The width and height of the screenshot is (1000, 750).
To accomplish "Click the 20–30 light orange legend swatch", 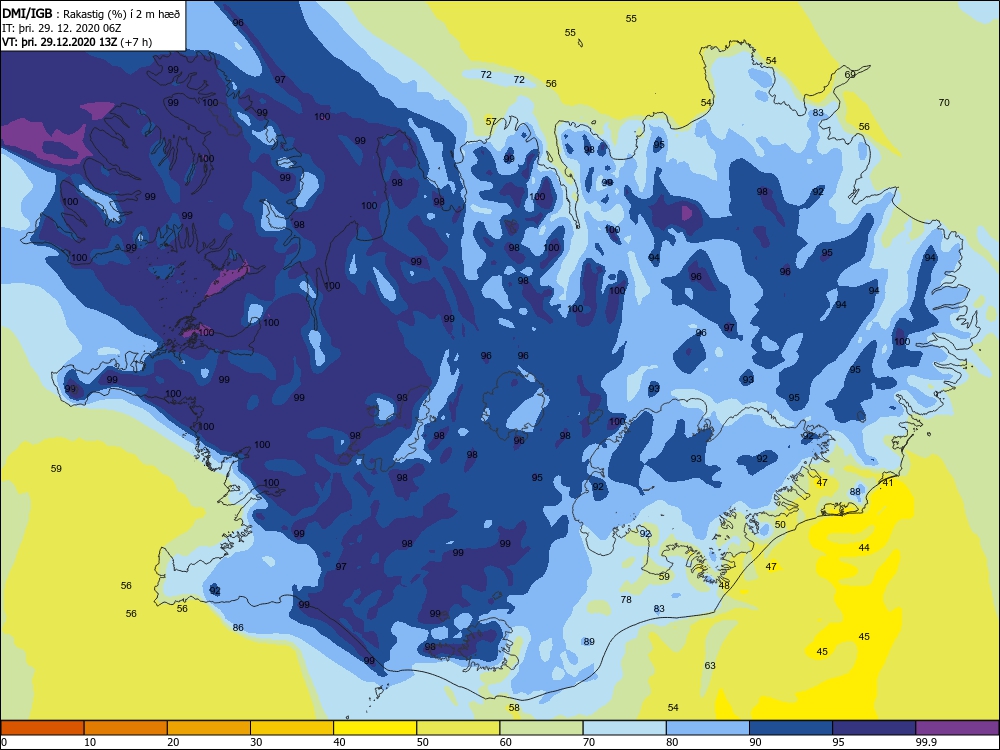I will (x=209, y=728).
